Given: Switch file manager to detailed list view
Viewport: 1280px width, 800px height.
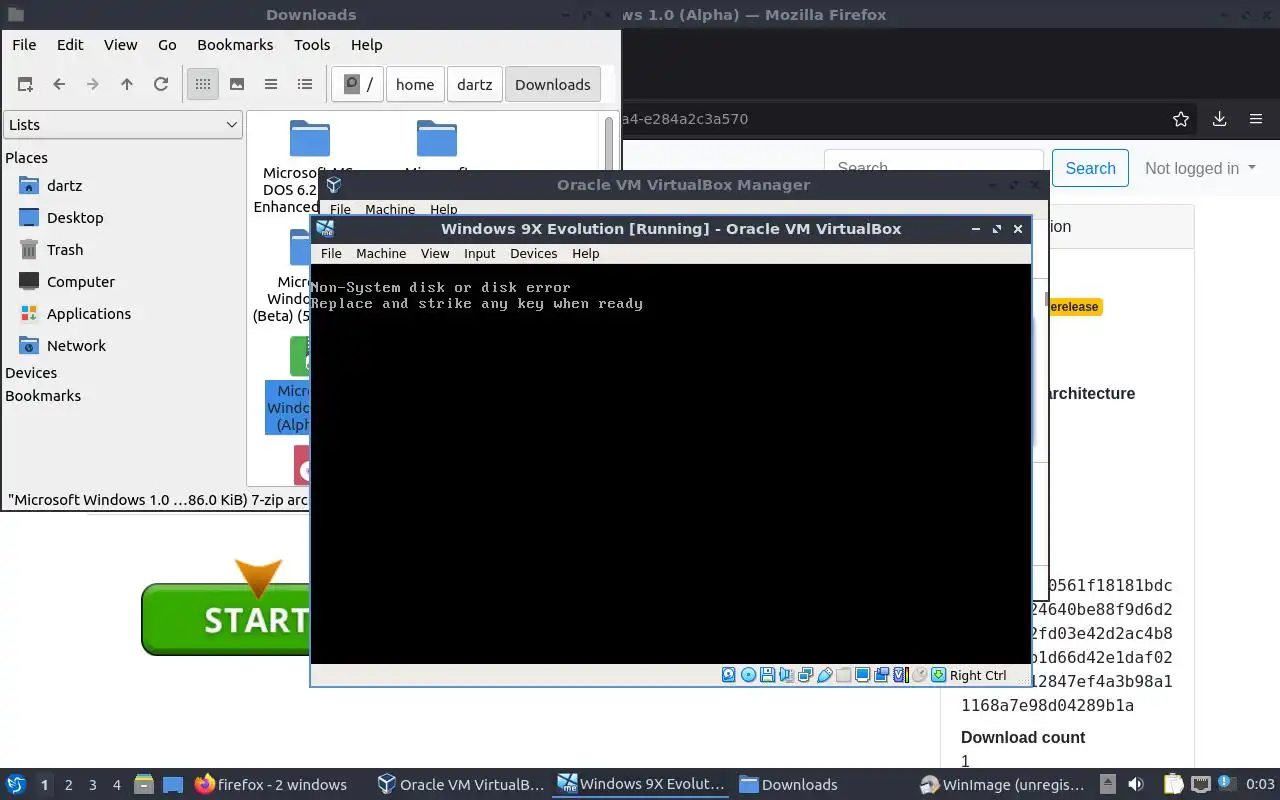Looking at the screenshot, I should click(305, 85).
